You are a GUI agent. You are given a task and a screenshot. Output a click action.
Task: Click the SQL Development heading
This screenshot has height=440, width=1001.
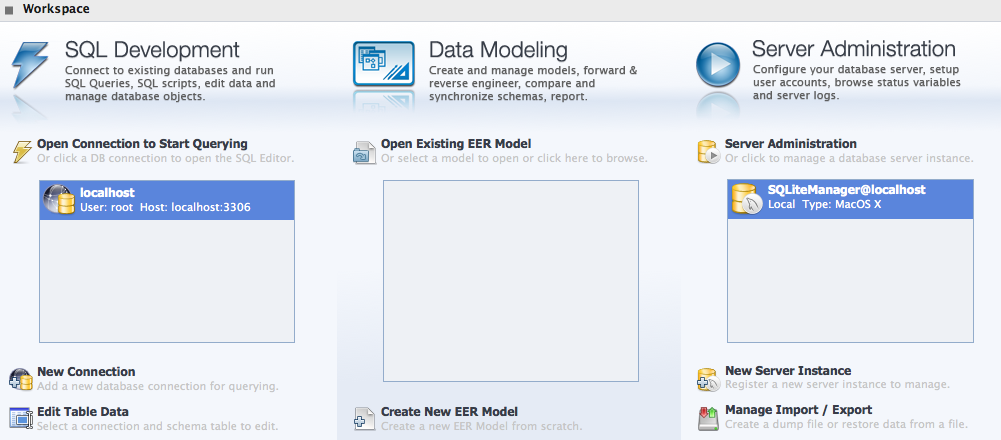coord(152,50)
